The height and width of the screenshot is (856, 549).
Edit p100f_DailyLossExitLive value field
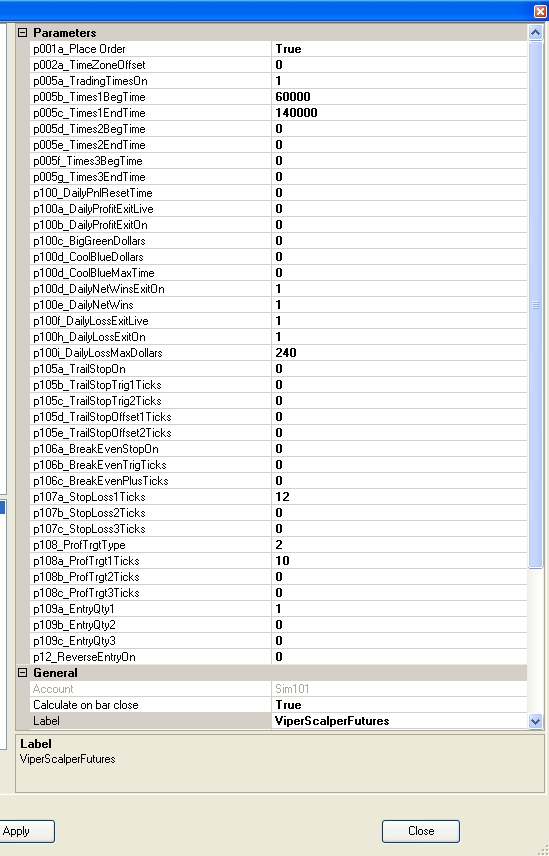[399, 321]
